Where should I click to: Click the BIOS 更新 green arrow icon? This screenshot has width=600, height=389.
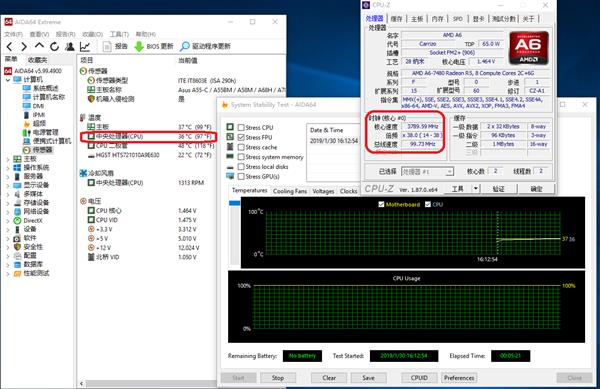click(139, 47)
